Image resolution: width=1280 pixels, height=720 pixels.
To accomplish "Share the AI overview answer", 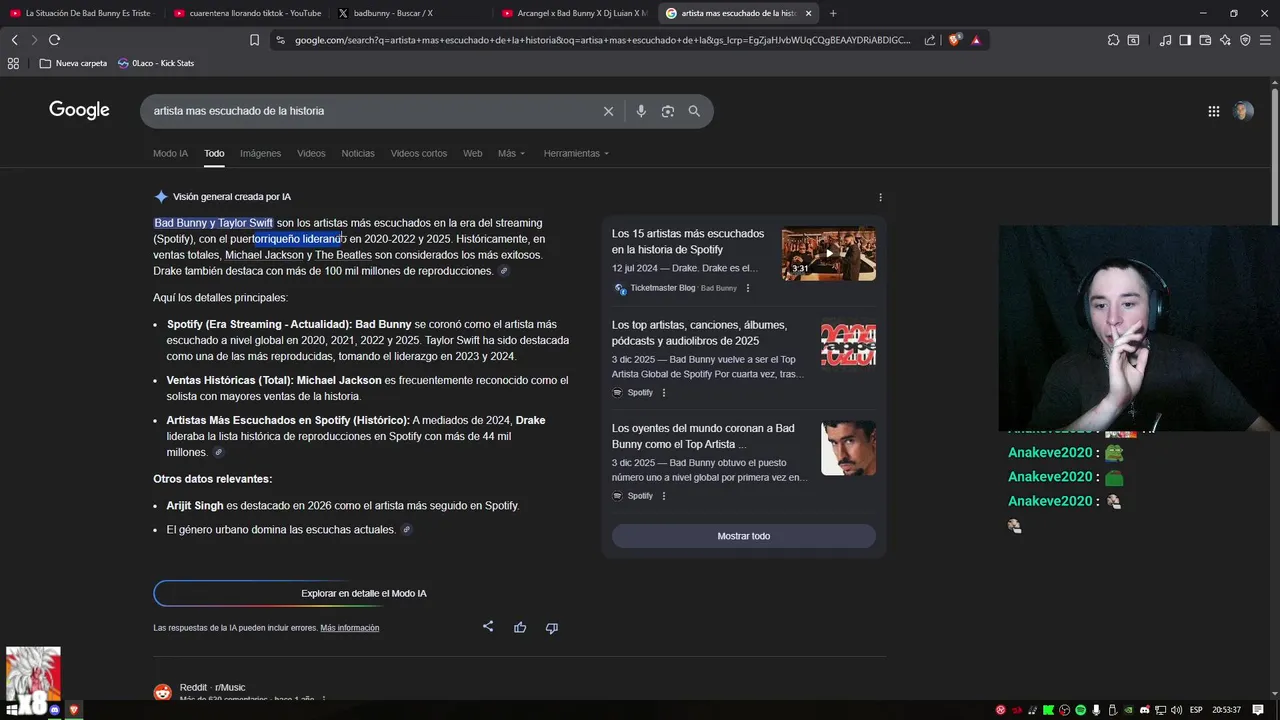I will tap(488, 627).
